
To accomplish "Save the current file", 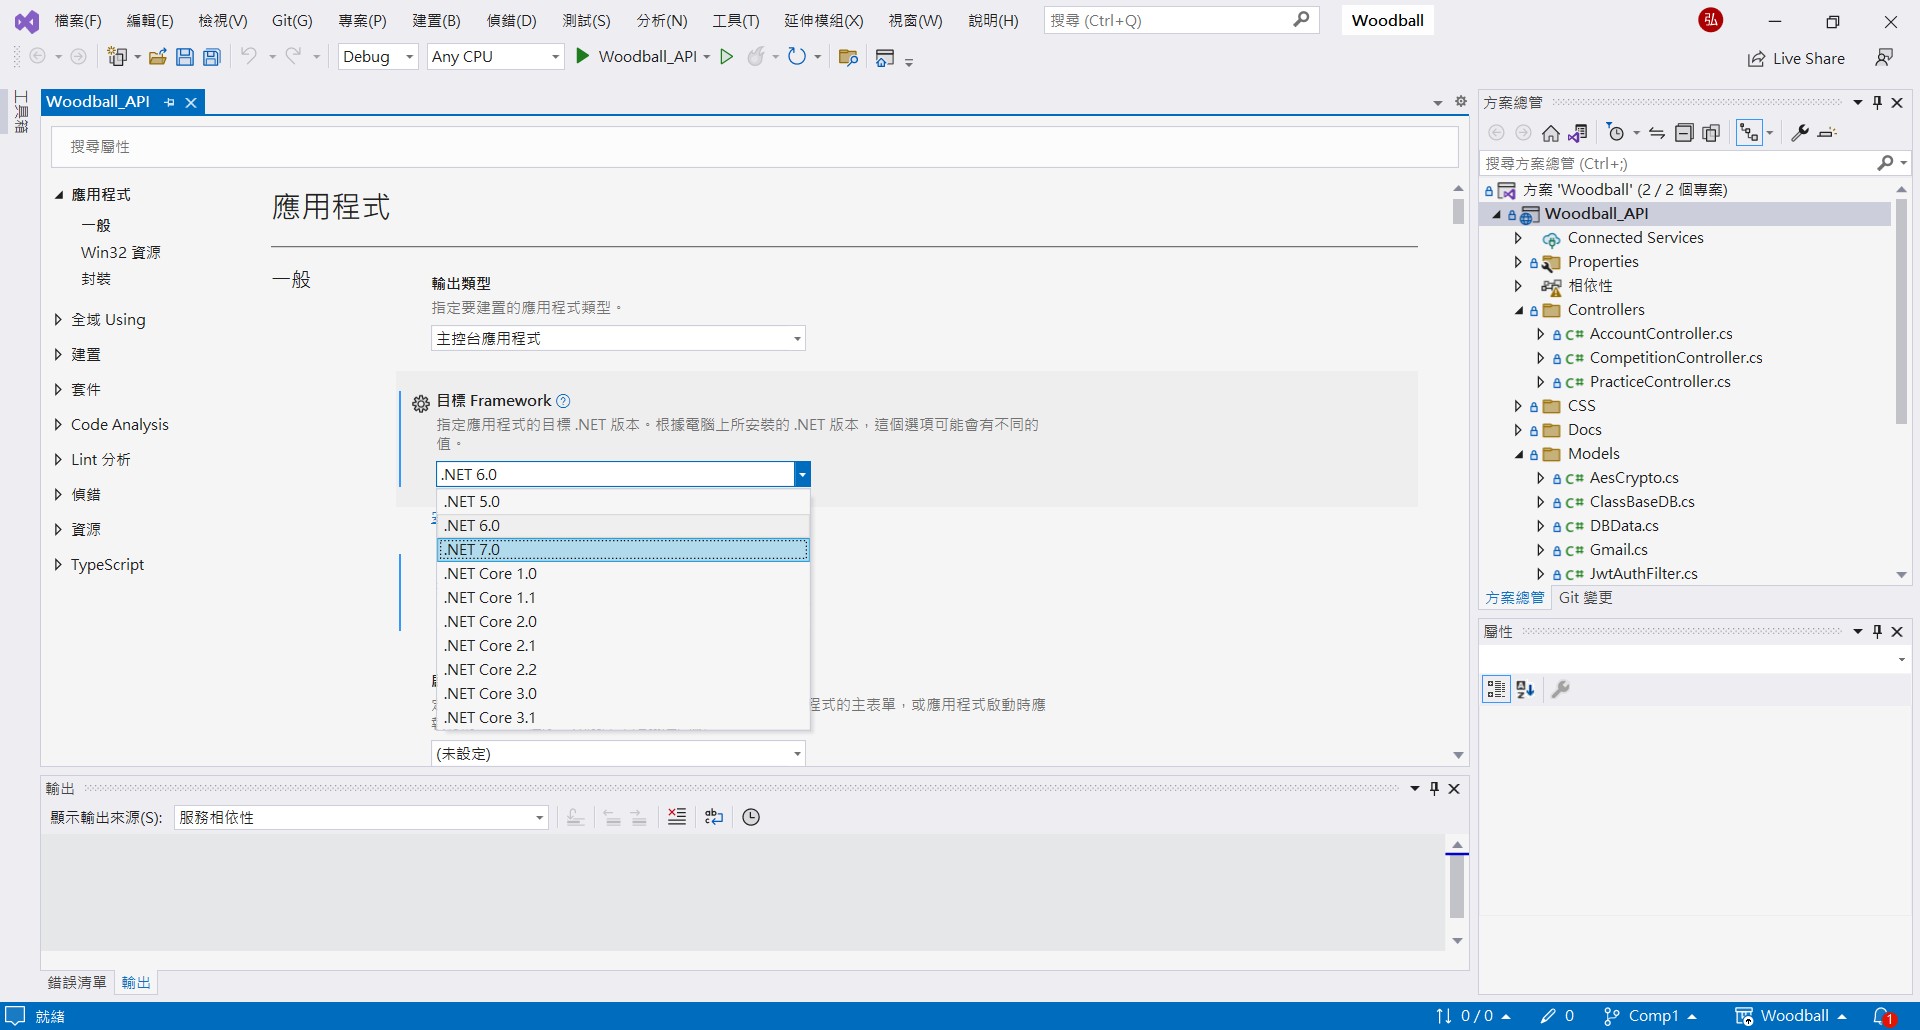I will (x=185, y=57).
